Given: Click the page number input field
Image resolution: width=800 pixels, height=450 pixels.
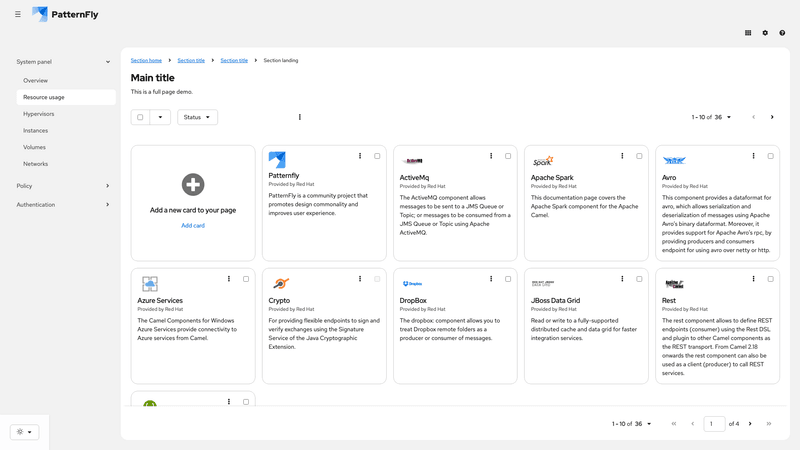Looking at the screenshot, I should [714, 424].
